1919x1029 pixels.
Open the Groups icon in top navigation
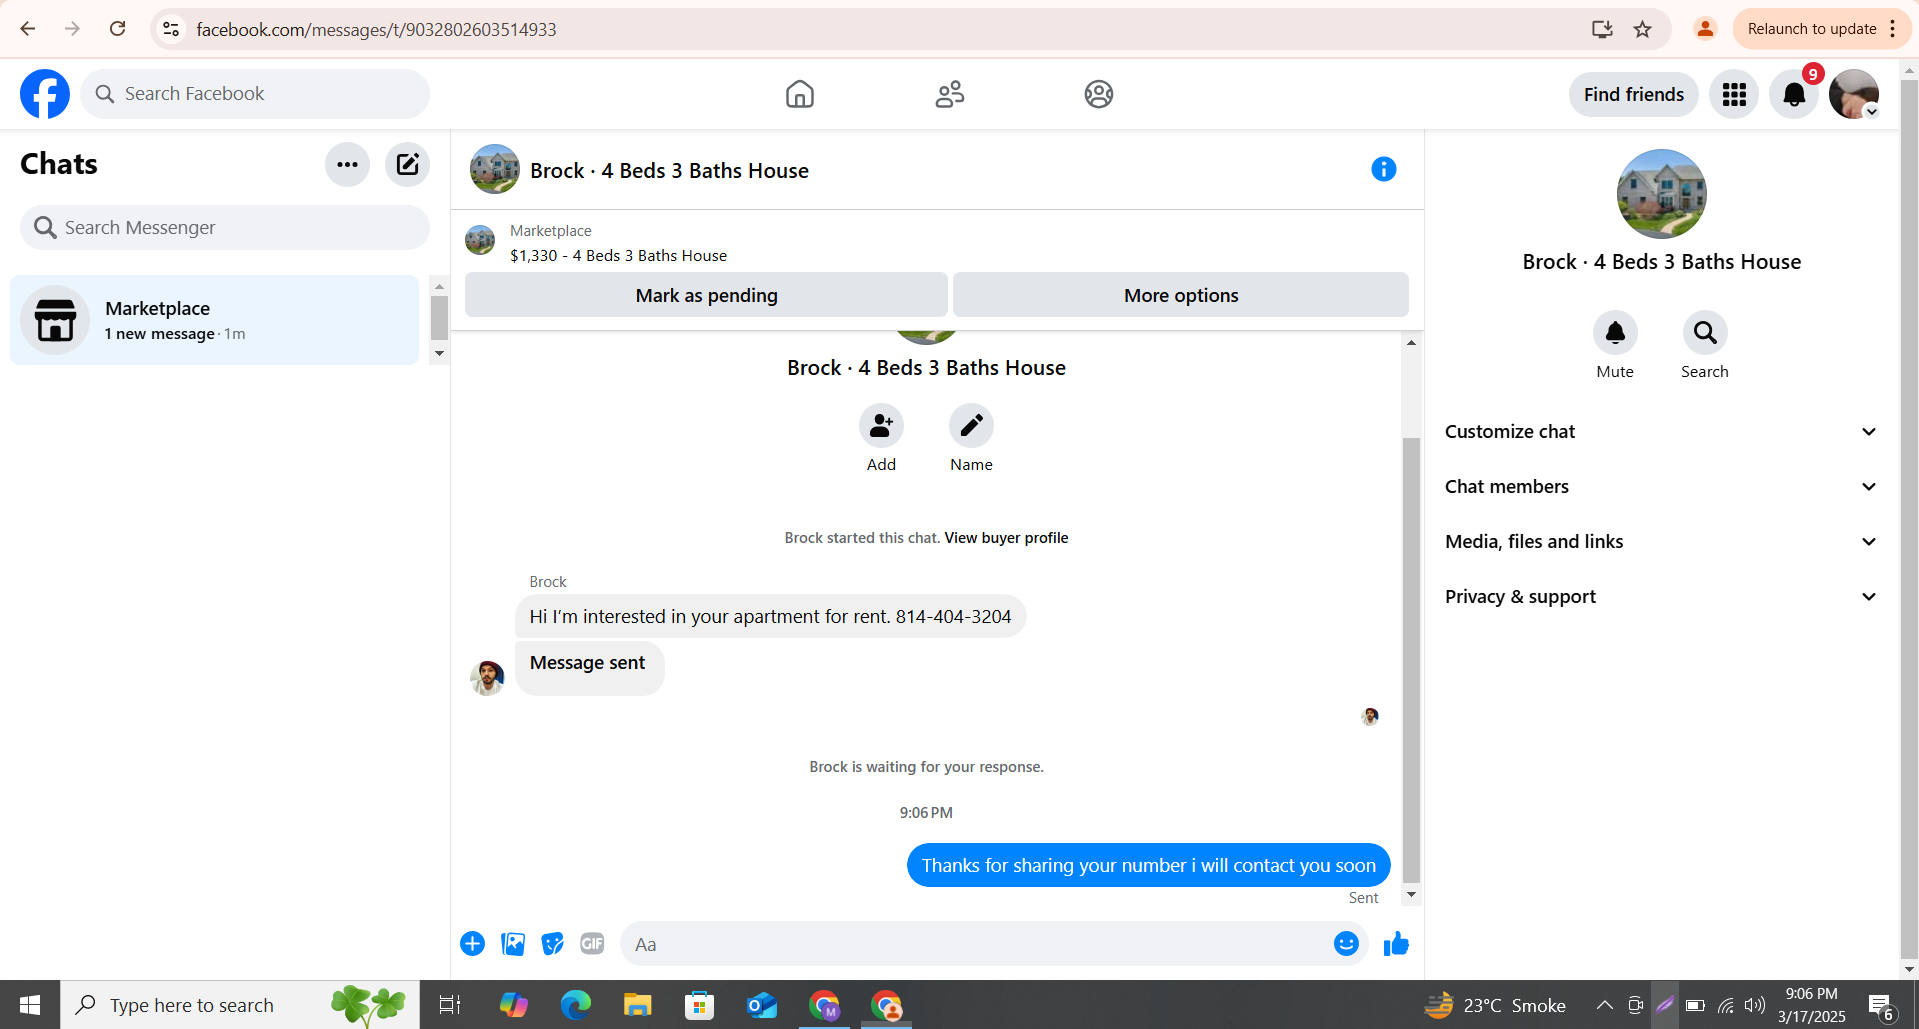point(1099,94)
